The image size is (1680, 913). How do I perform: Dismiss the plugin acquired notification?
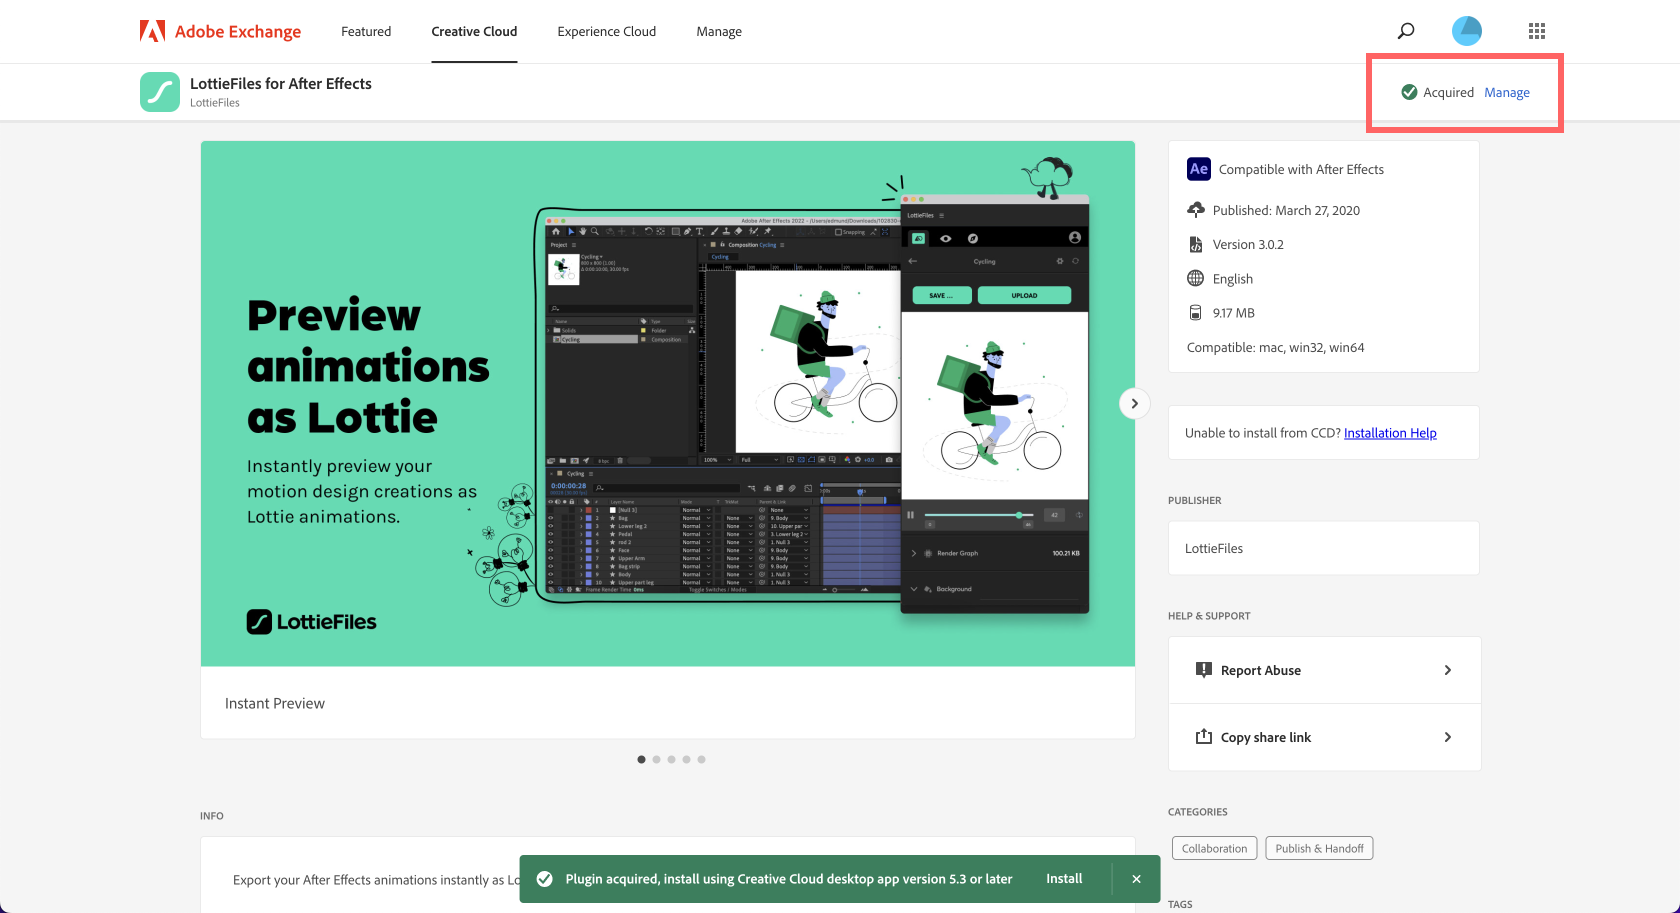(1136, 879)
